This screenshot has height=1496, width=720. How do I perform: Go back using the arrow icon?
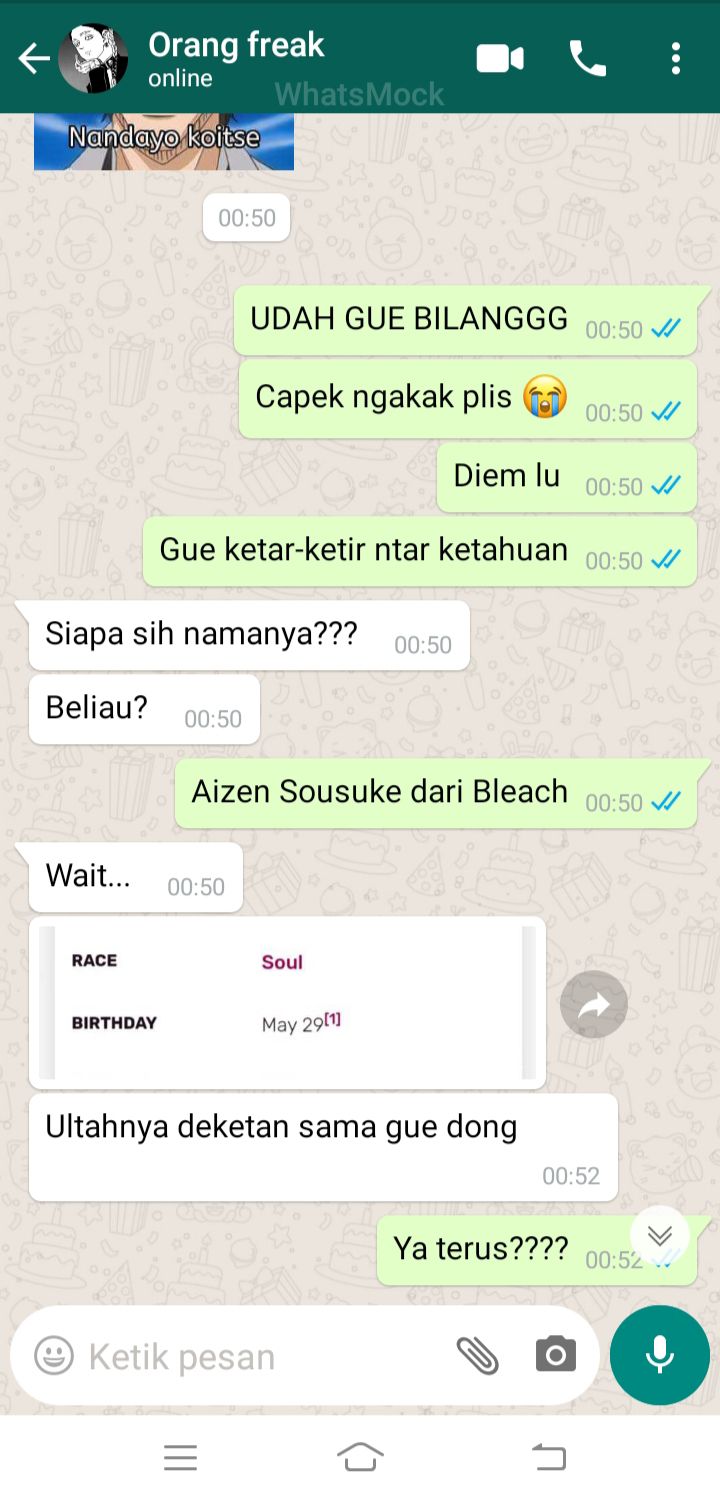click(34, 59)
